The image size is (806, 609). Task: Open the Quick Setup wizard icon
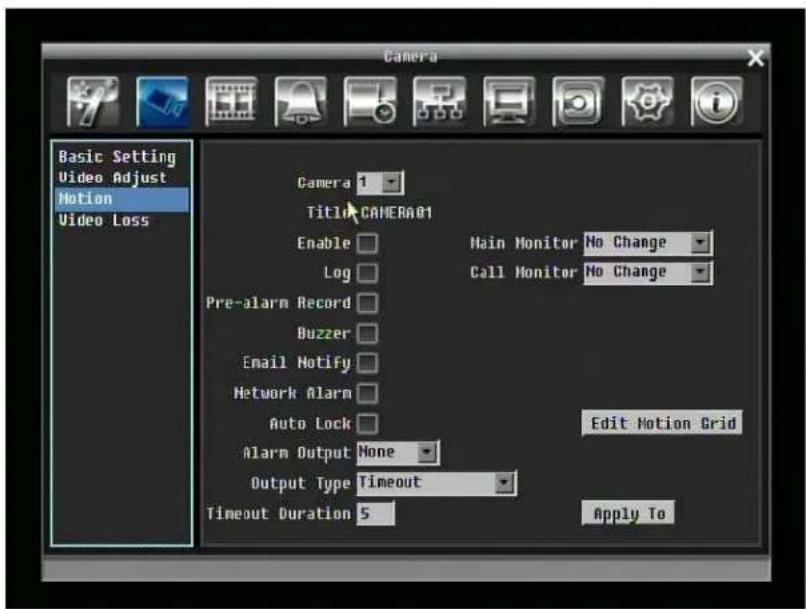tap(93, 101)
